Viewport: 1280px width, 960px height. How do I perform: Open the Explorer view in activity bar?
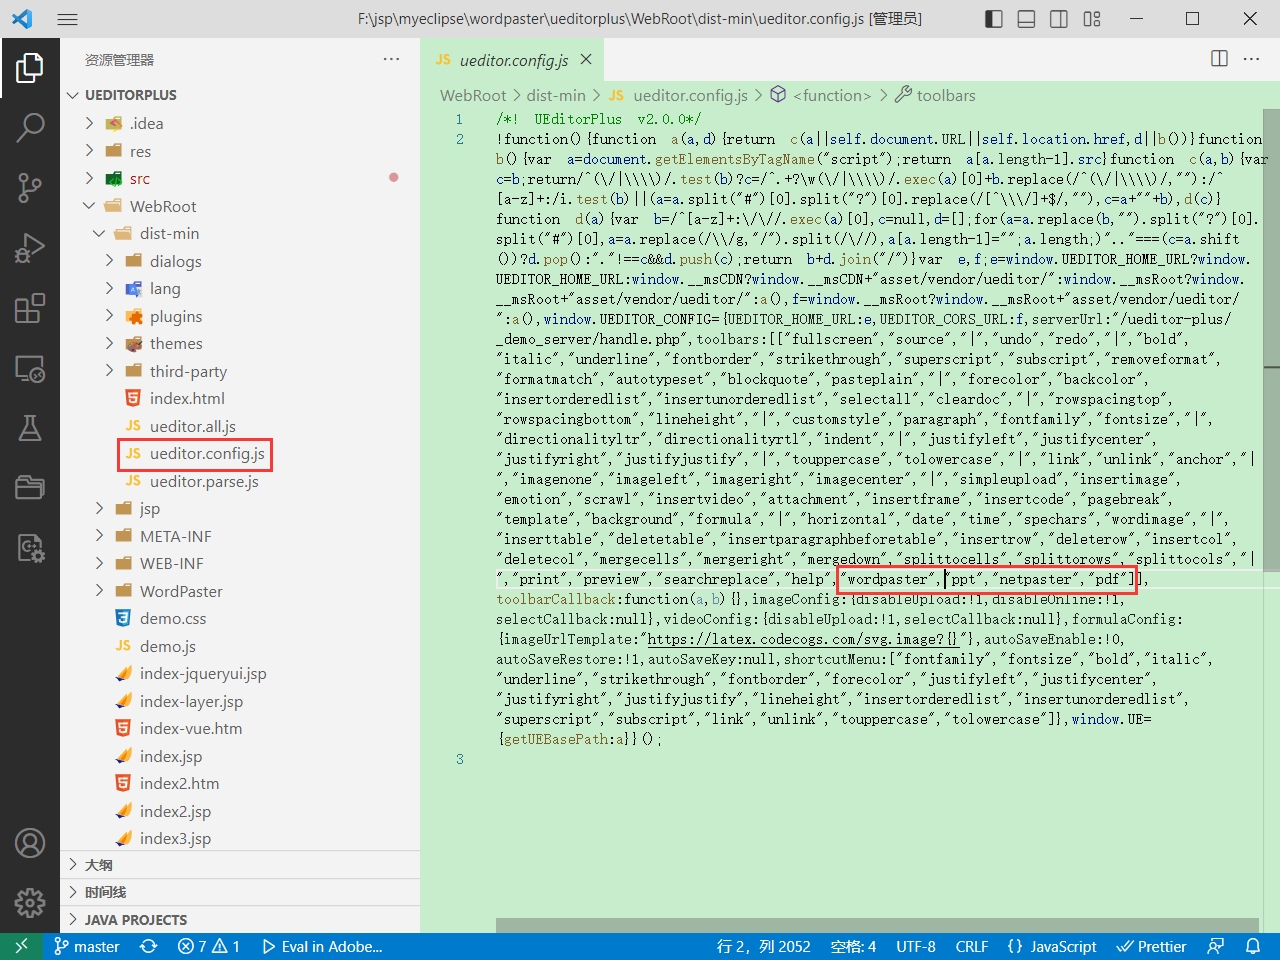(30, 68)
